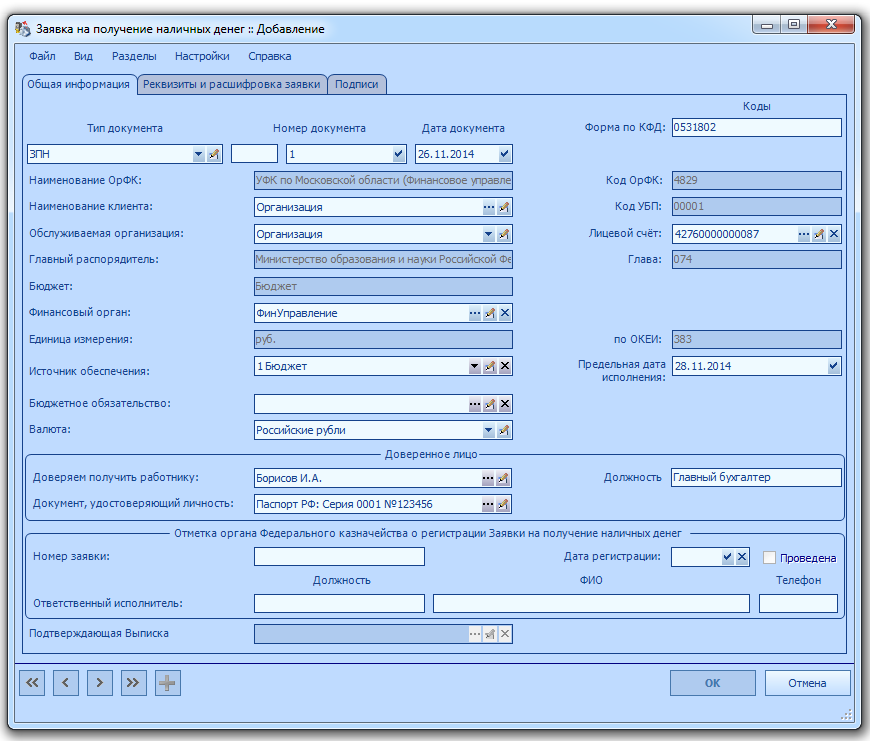Open ellipsis lookup for Документ, удостоверяющий личность
This screenshot has height=741, width=870.
tap(488, 504)
